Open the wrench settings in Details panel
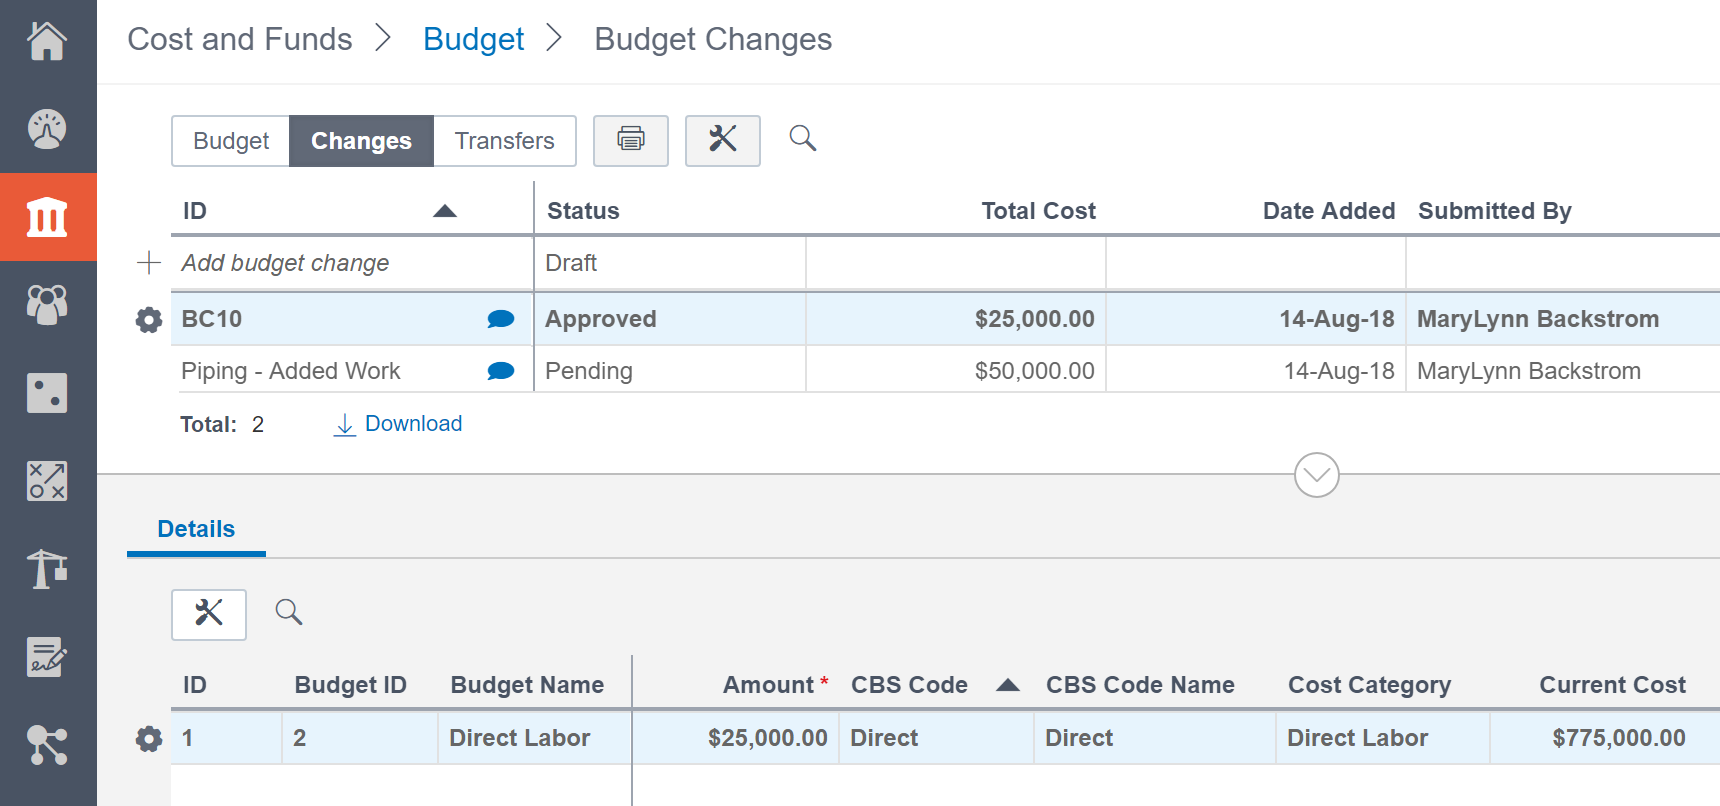 (x=209, y=614)
